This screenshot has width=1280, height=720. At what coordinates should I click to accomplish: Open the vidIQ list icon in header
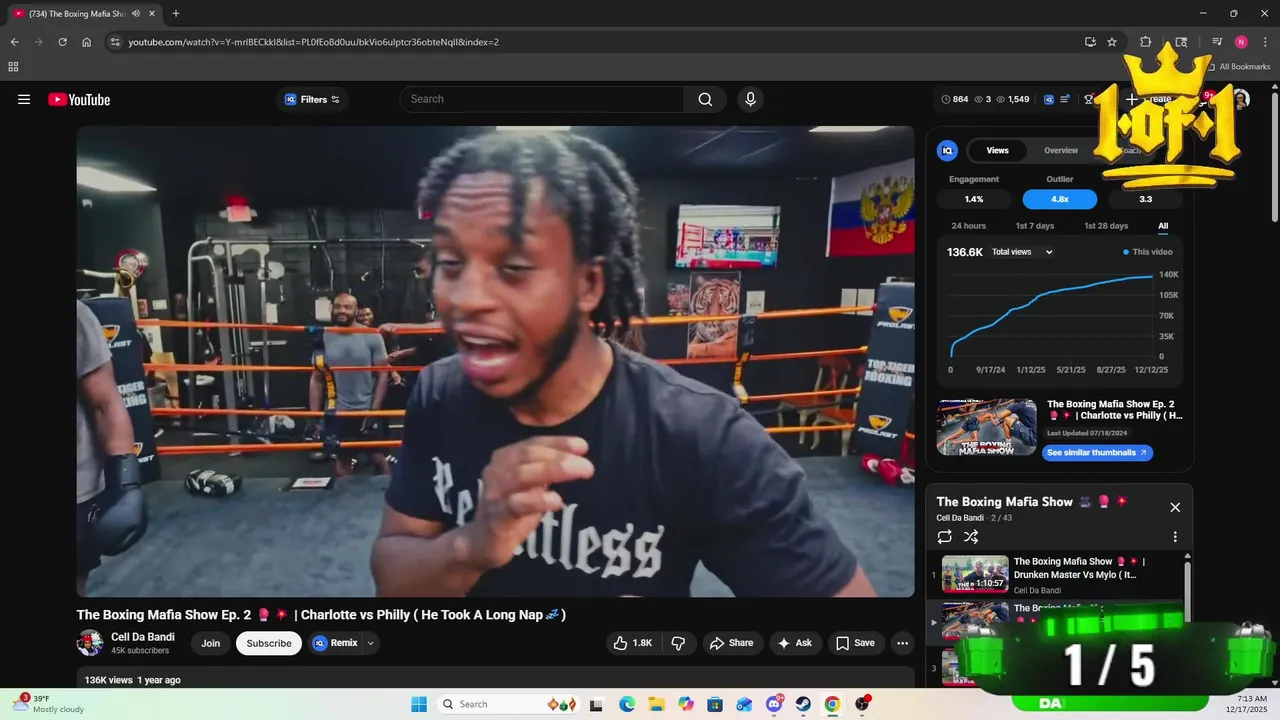pyautogui.click(x=1065, y=99)
